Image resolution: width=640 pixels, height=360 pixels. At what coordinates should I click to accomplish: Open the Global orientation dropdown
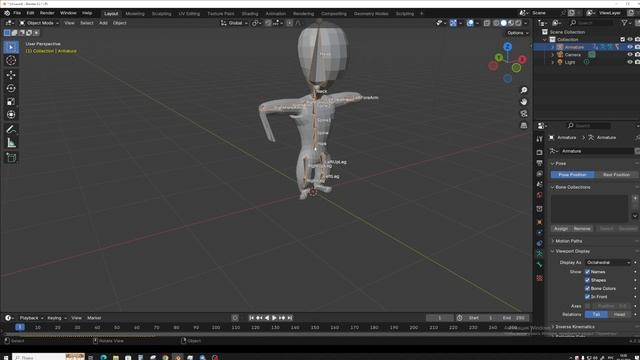point(234,23)
